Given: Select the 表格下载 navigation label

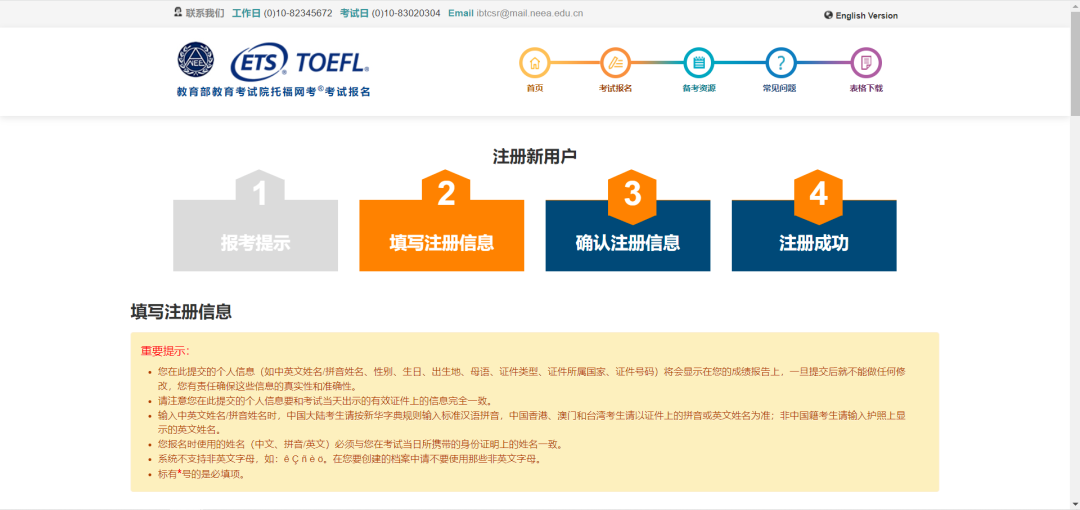Looking at the screenshot, I should [866, 88].
